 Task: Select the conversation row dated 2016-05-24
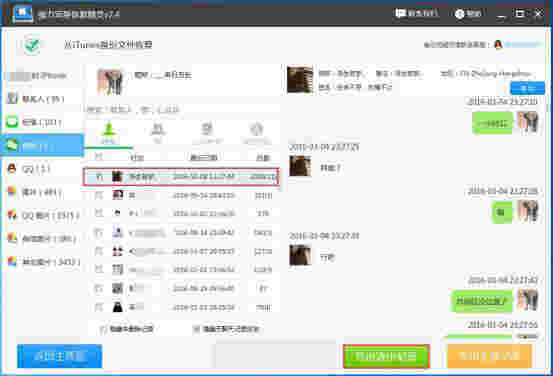(183, 195)
